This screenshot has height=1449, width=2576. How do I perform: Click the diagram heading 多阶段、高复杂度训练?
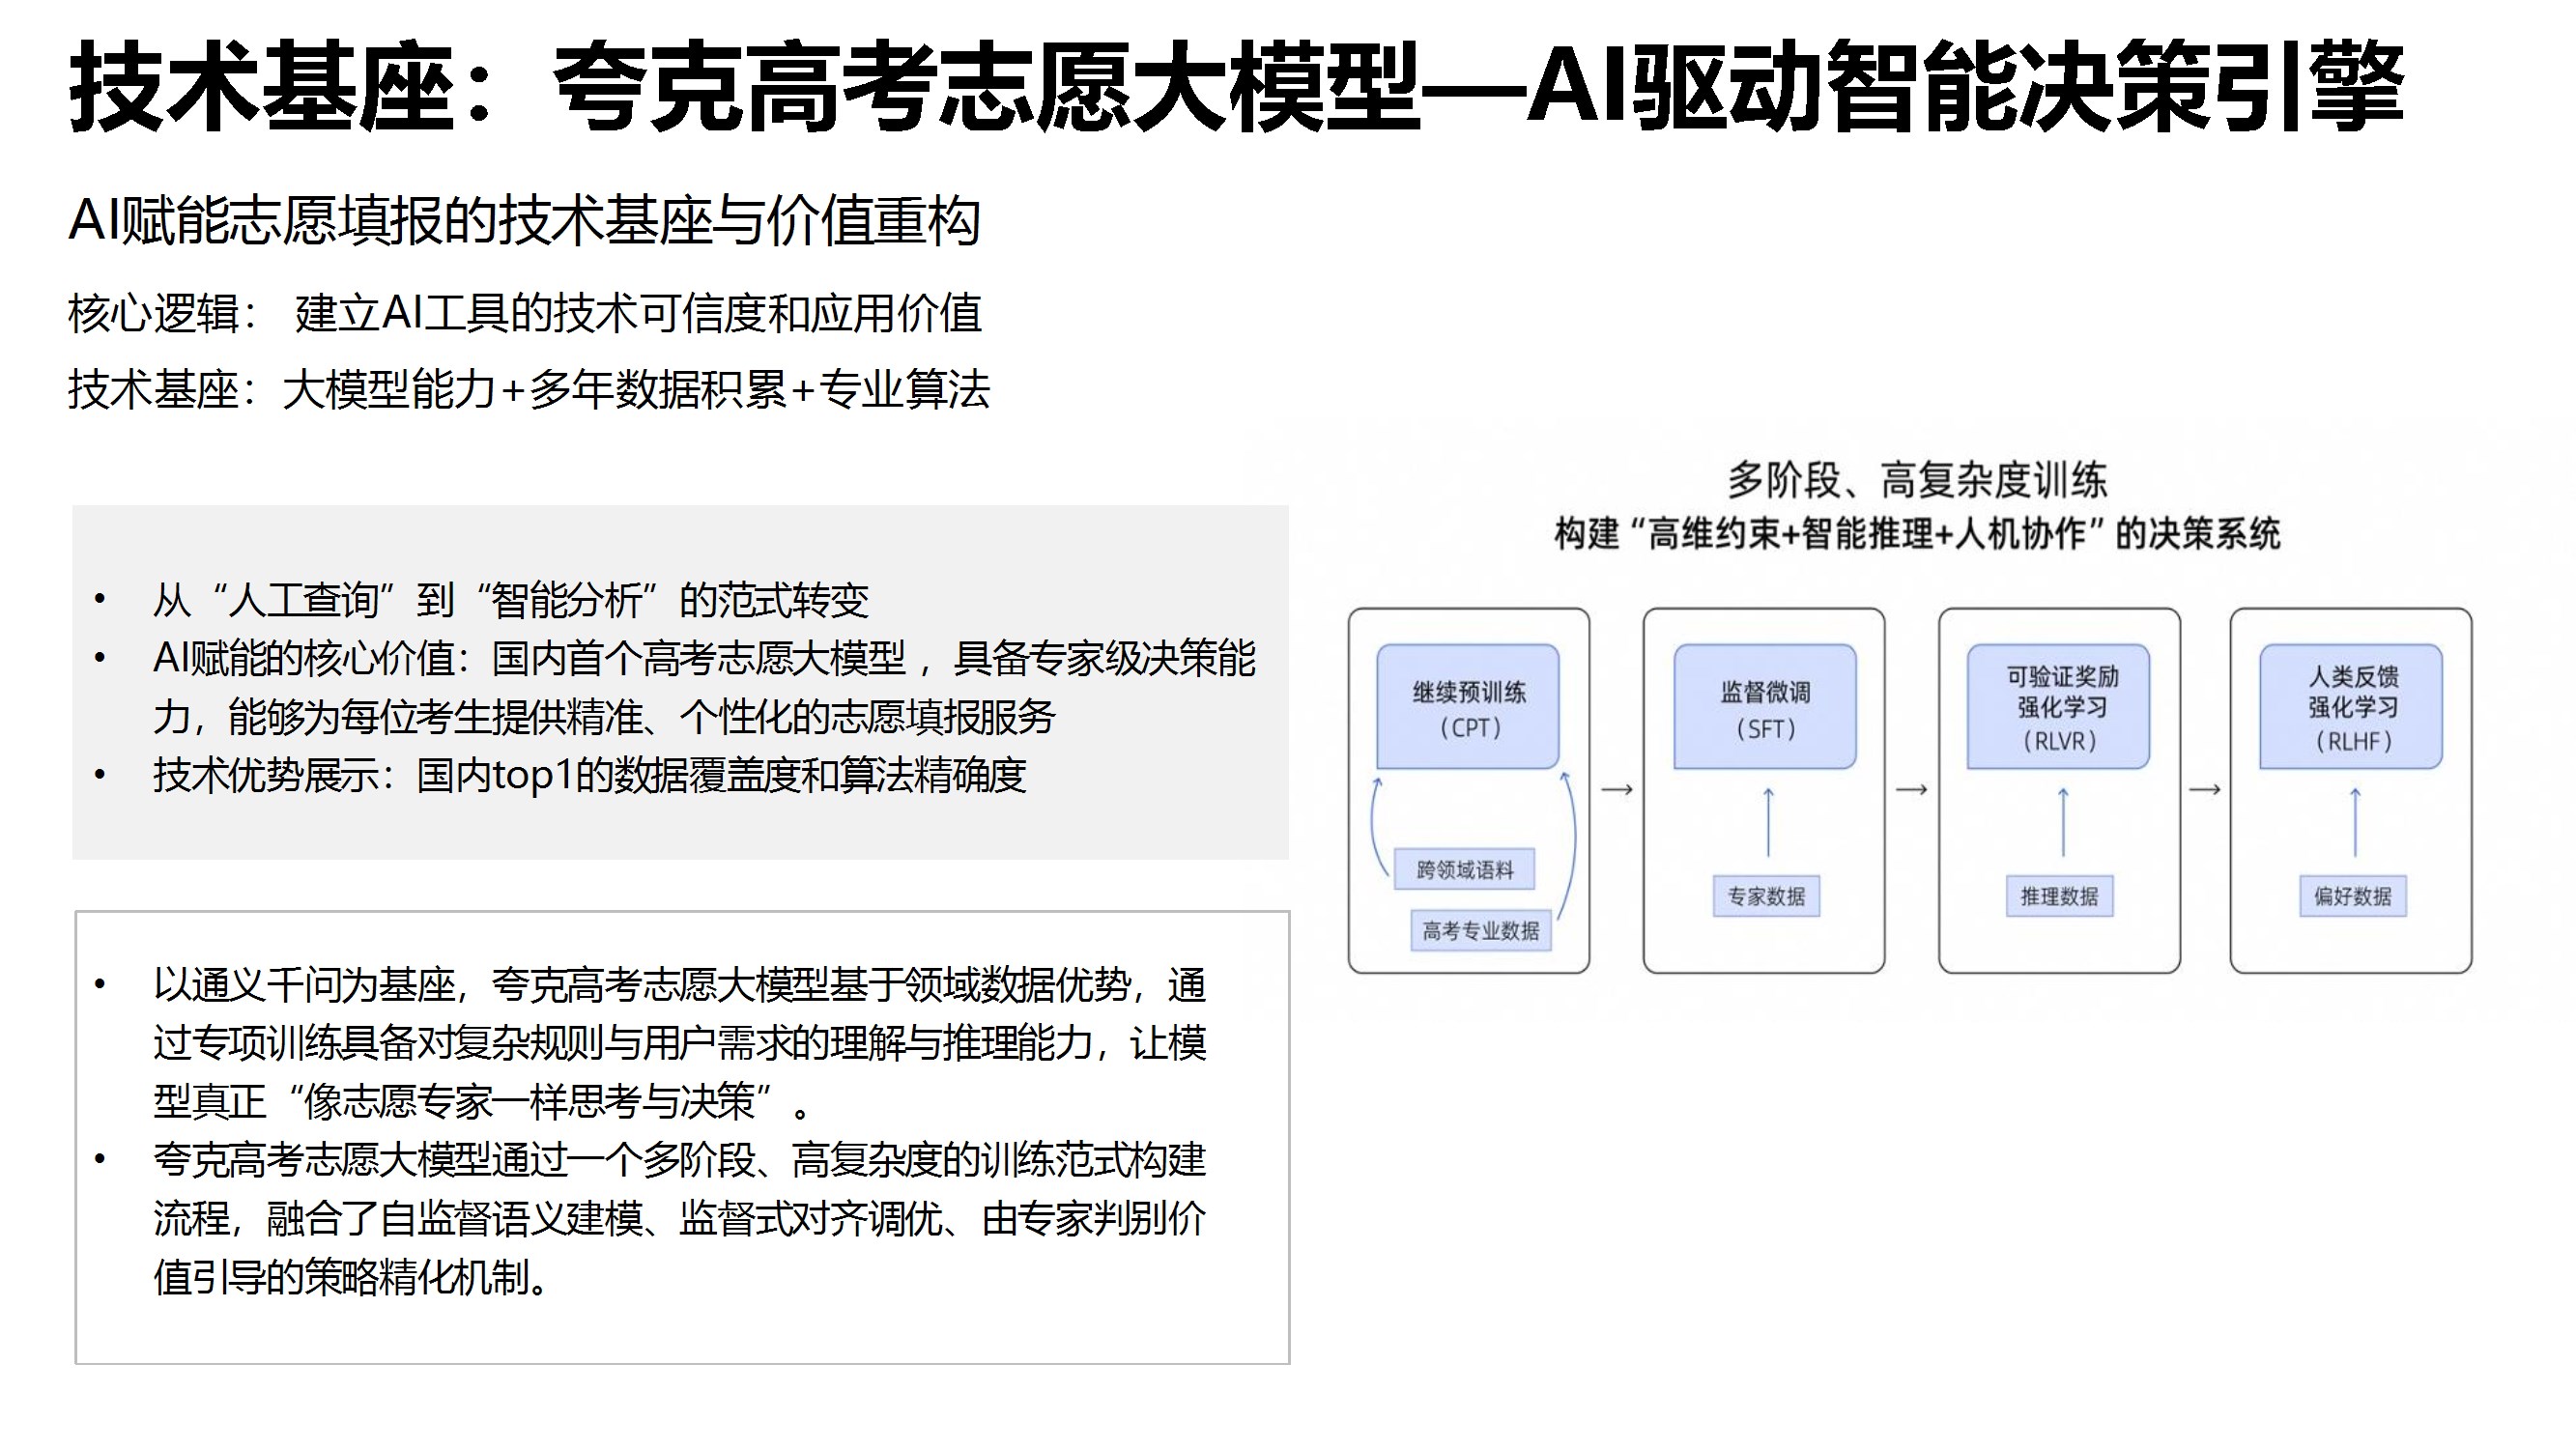[1916, 481]
